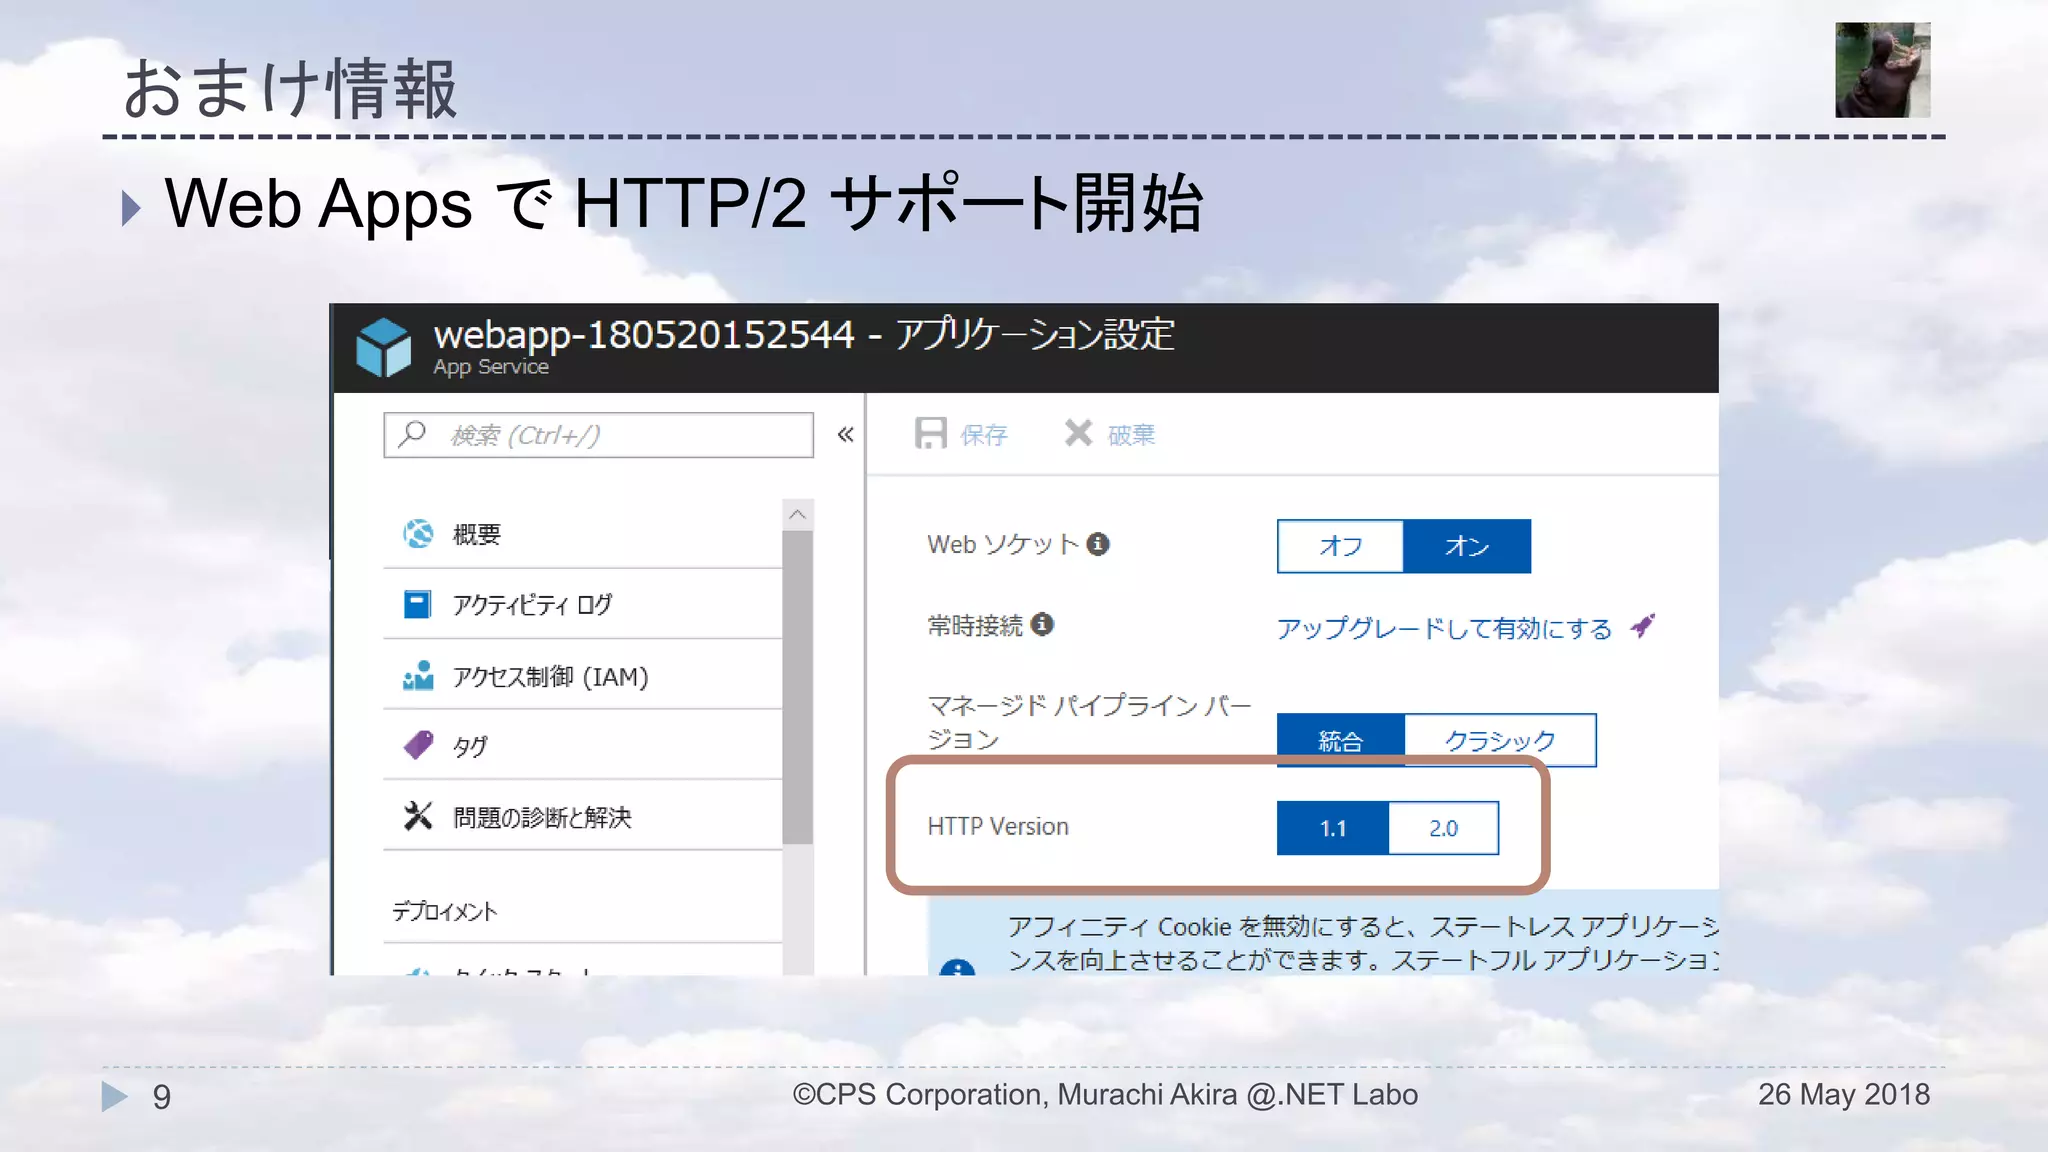This screenshot has height=1152, width=2048.
Task: Click the 保存 save disk icon
Action: pyautogui.click(x=930, y=434)
